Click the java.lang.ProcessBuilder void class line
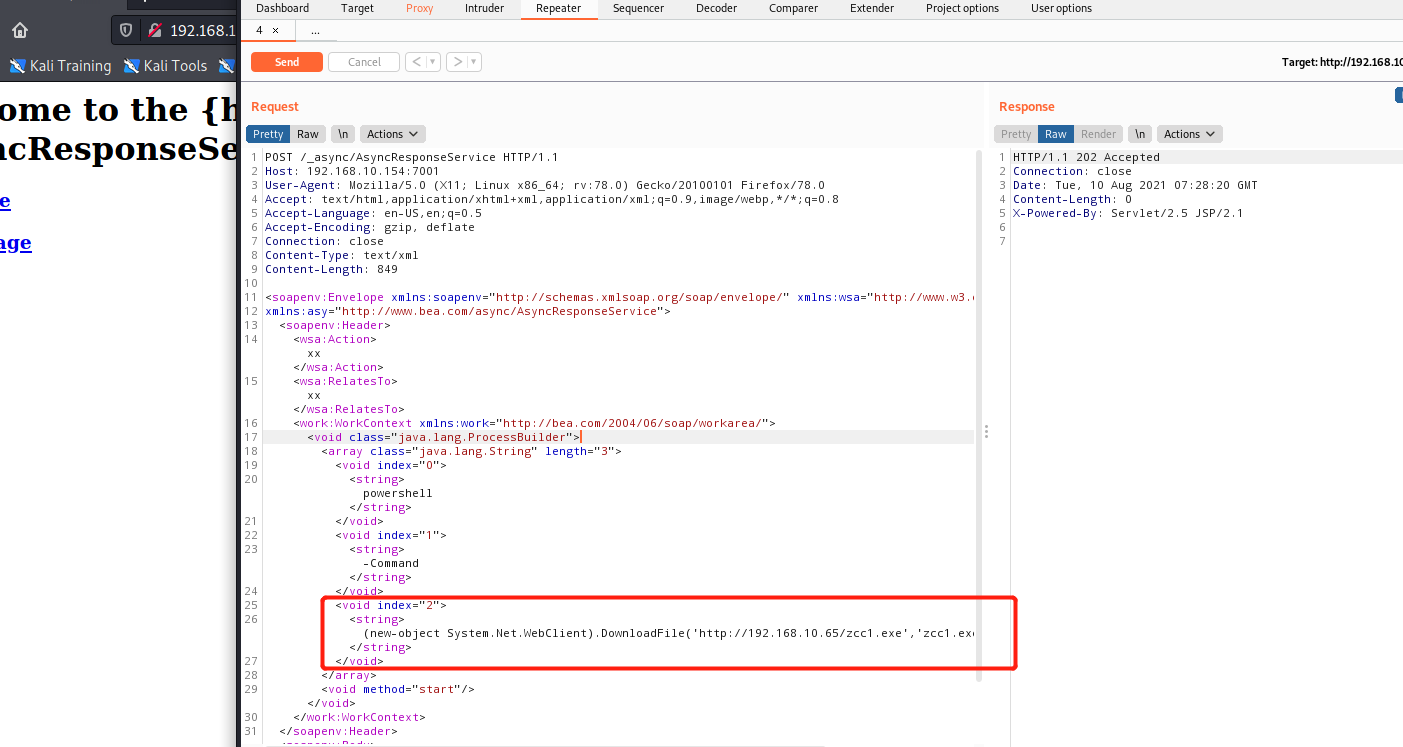Screen dimensions: 1403x747 tap(443, 437)
